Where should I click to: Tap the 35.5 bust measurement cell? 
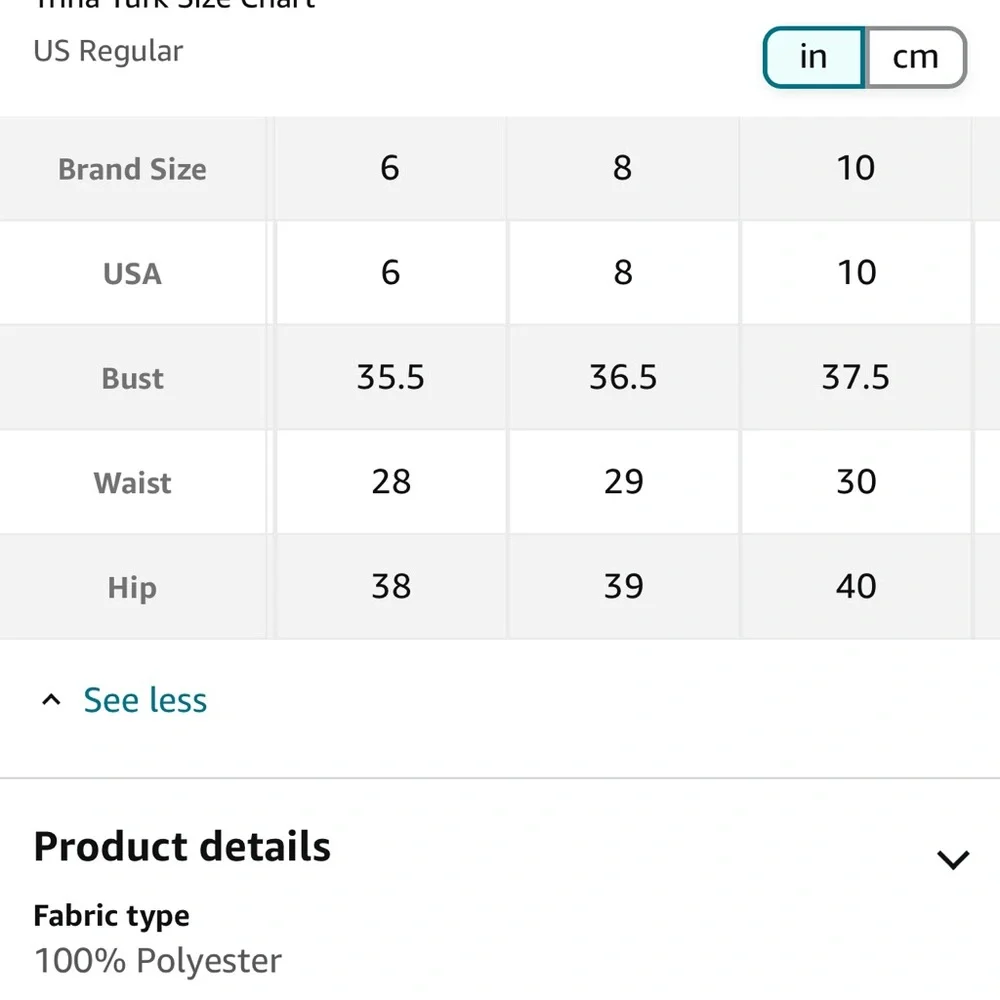(x=390, y=377)
